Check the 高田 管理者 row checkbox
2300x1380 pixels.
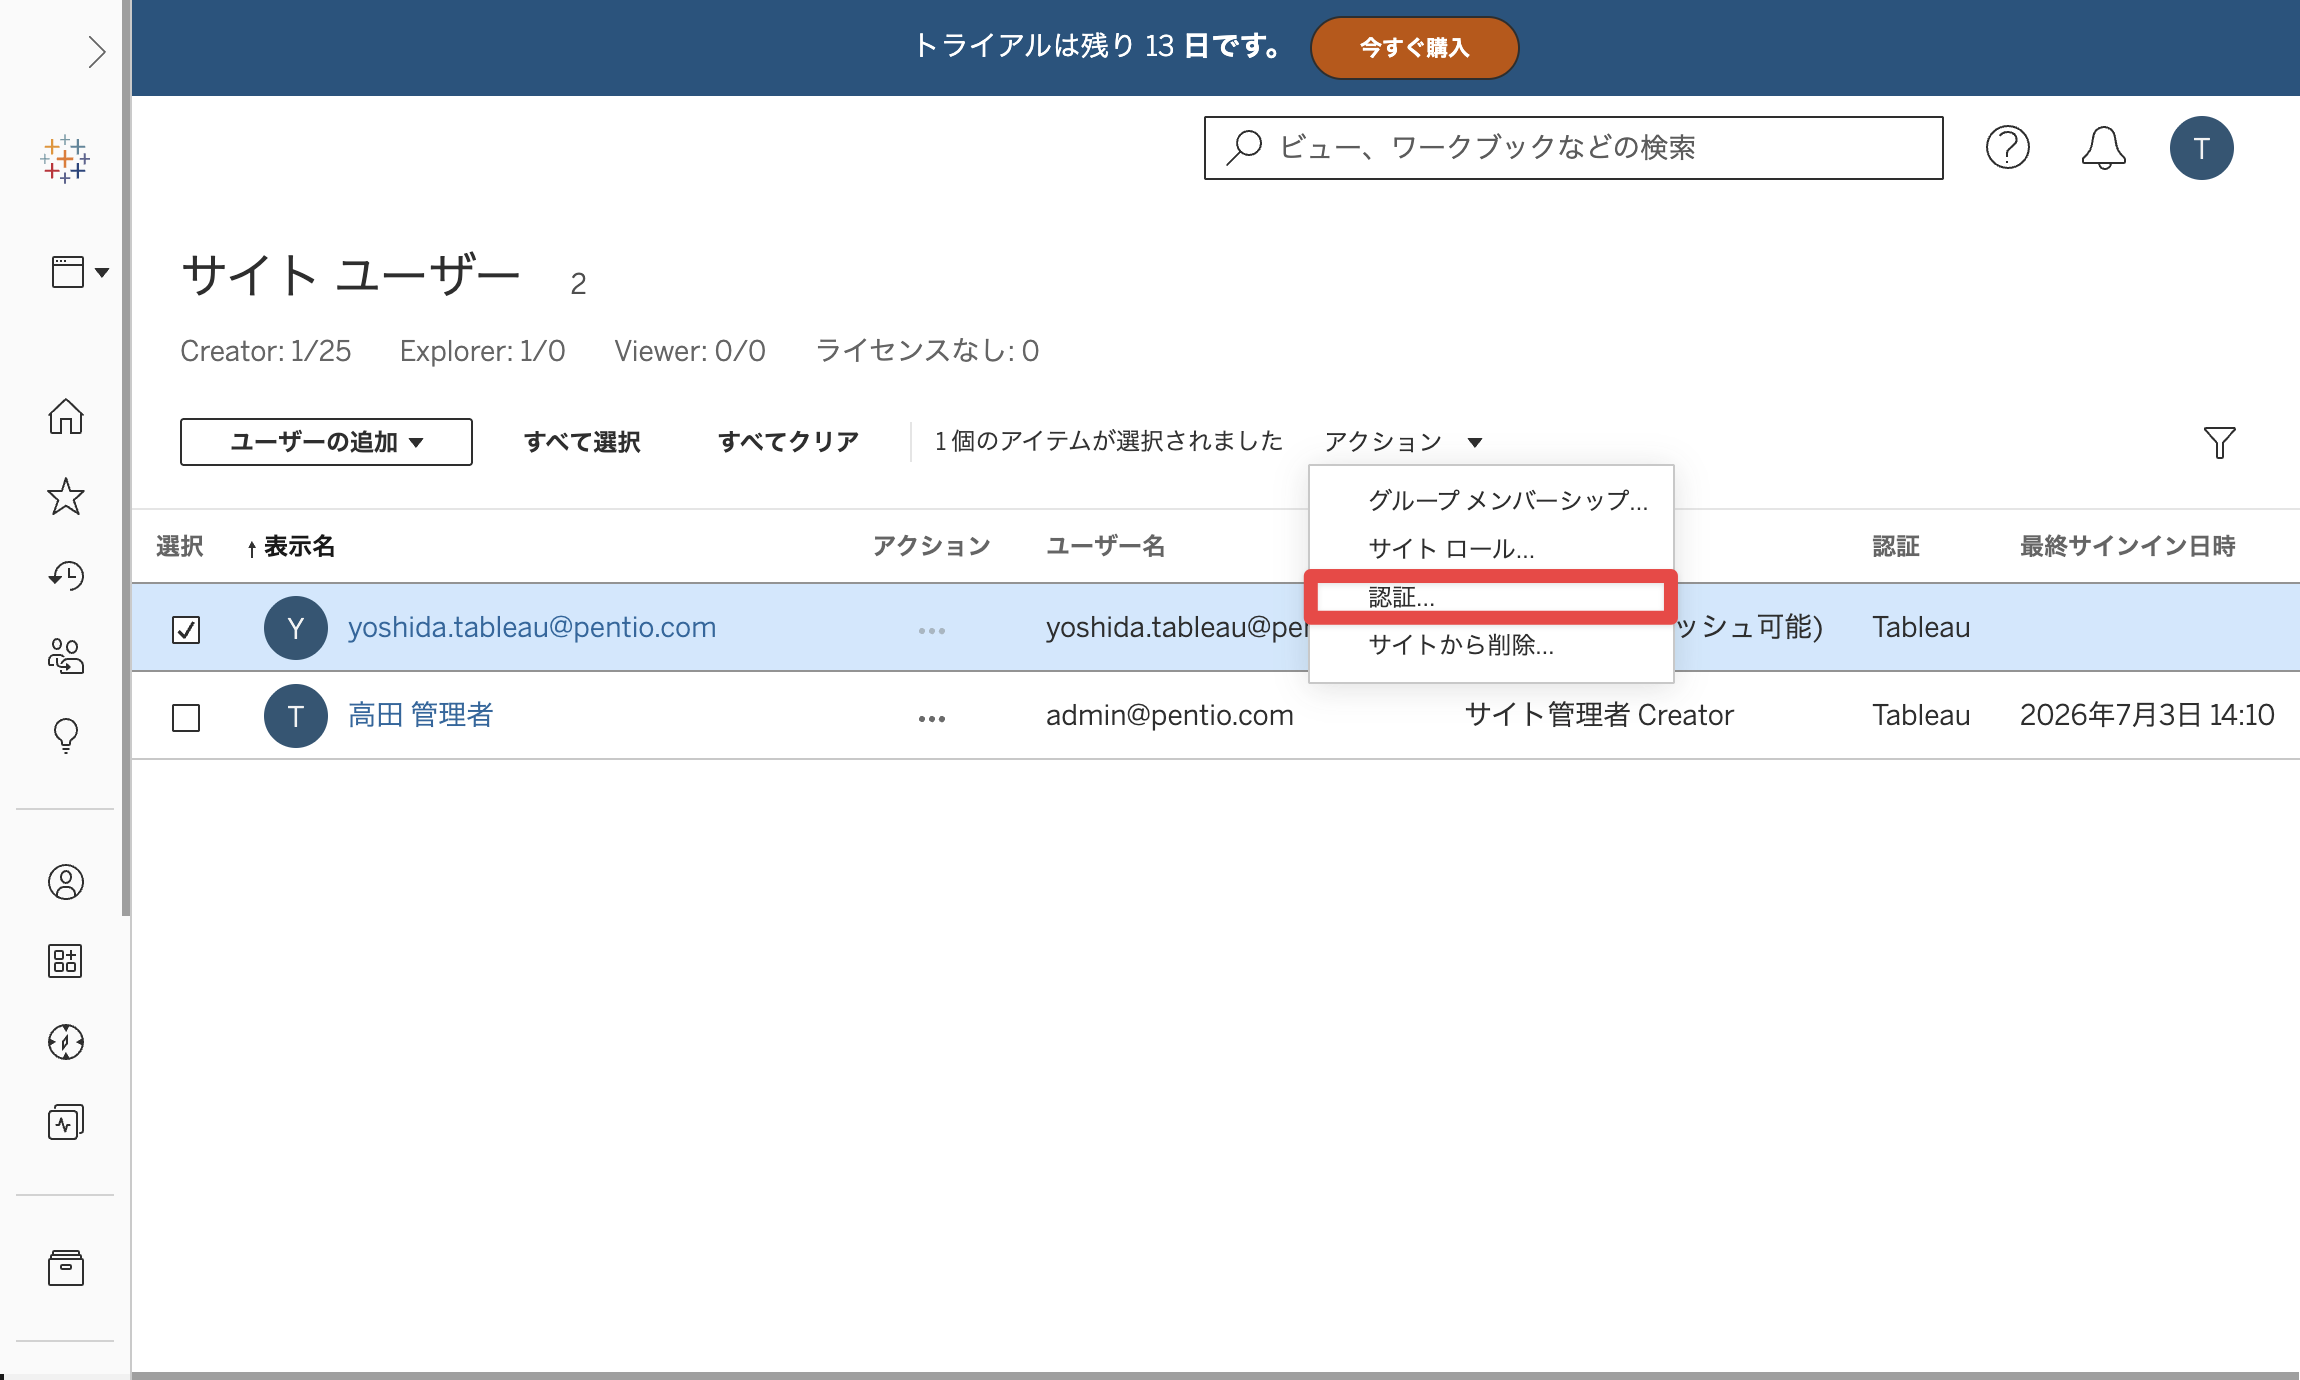point(186,717)
